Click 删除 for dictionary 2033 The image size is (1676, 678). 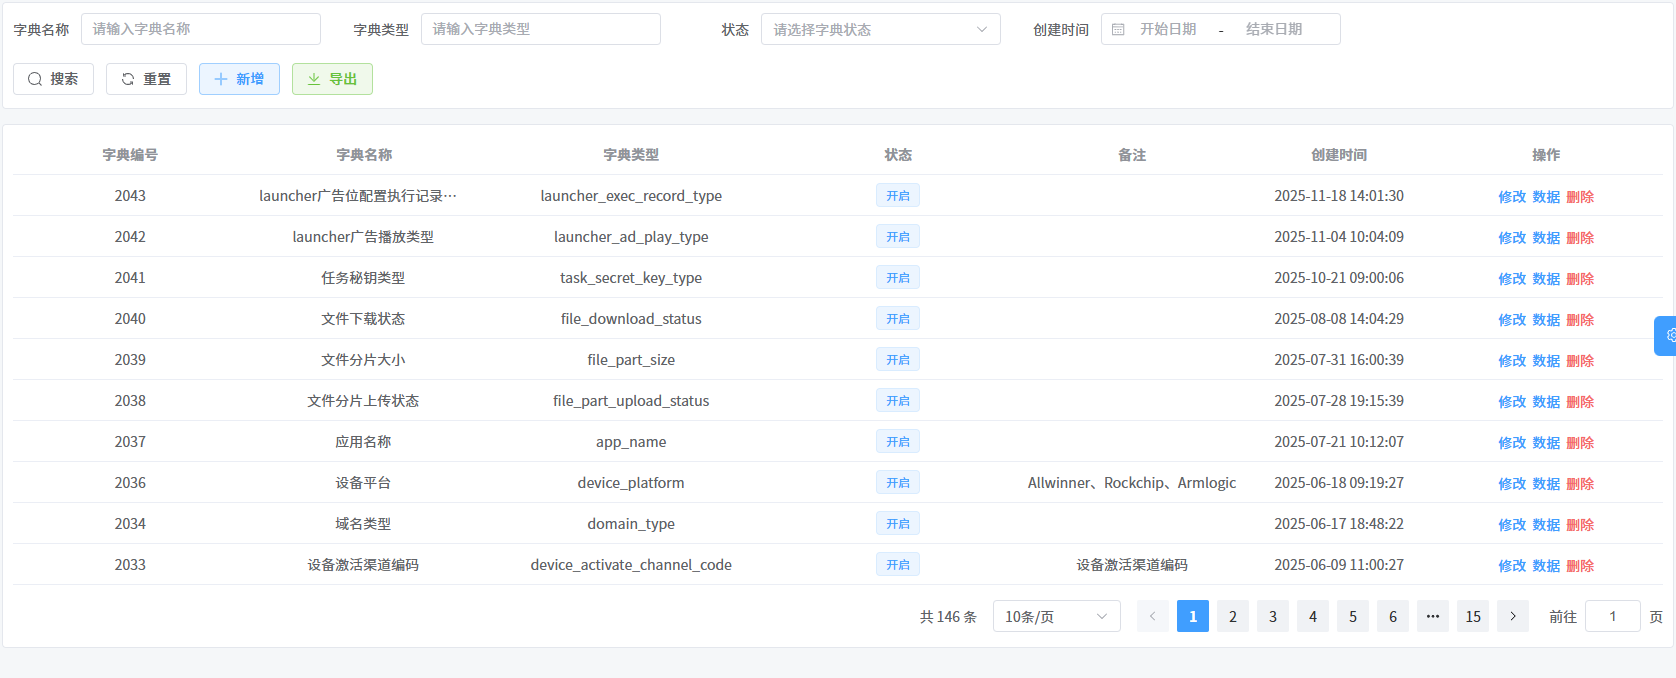point(1580,566)
